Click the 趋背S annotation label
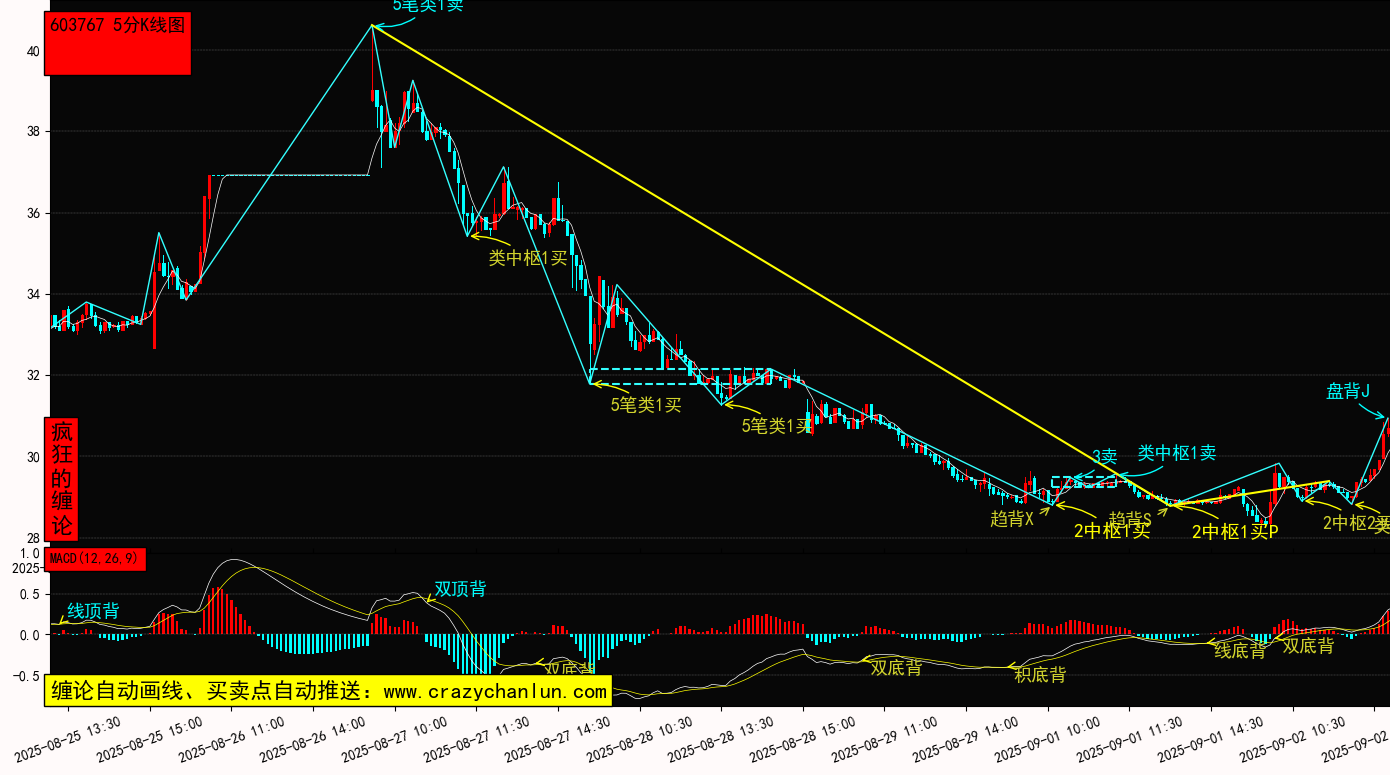Viewport: 1390px width, 775px height. pos(1130,520)
